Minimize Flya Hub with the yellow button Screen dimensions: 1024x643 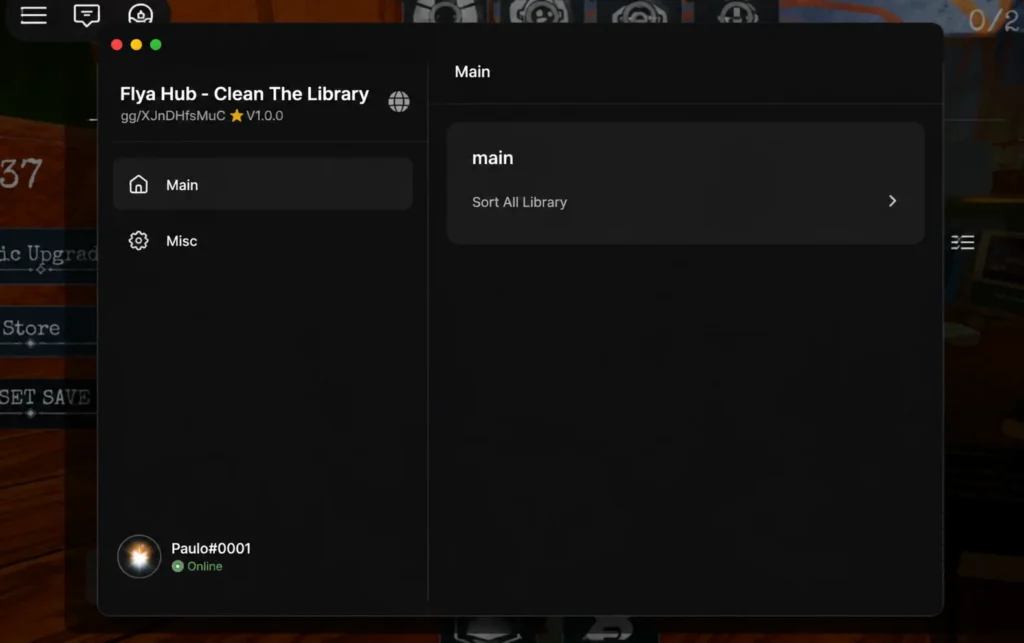coord(136,44)
